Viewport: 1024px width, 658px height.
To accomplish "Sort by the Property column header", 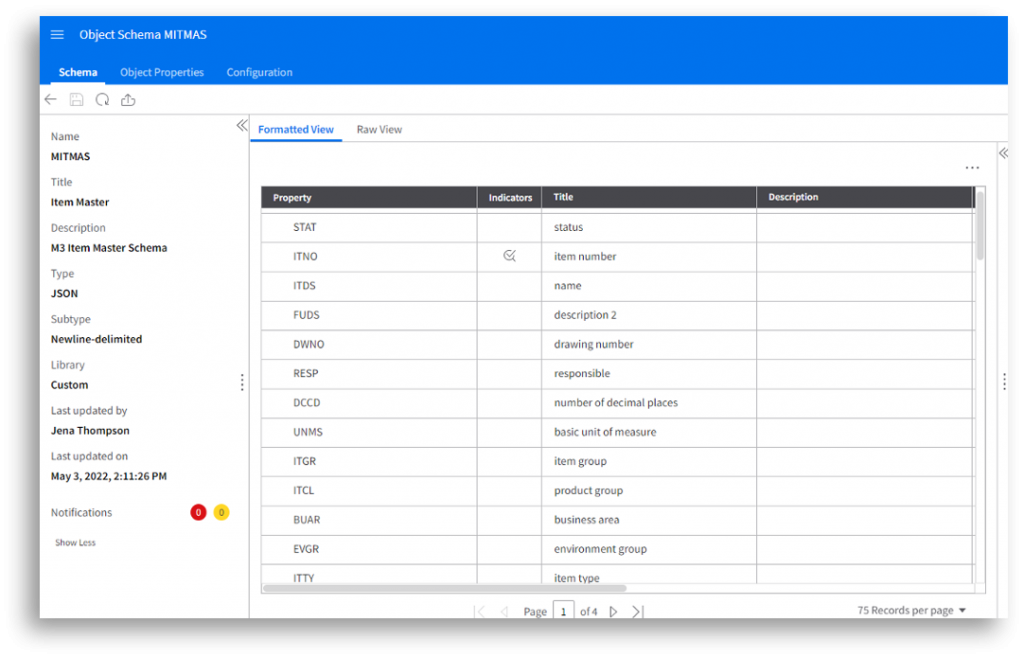I will tap(369, 197).
